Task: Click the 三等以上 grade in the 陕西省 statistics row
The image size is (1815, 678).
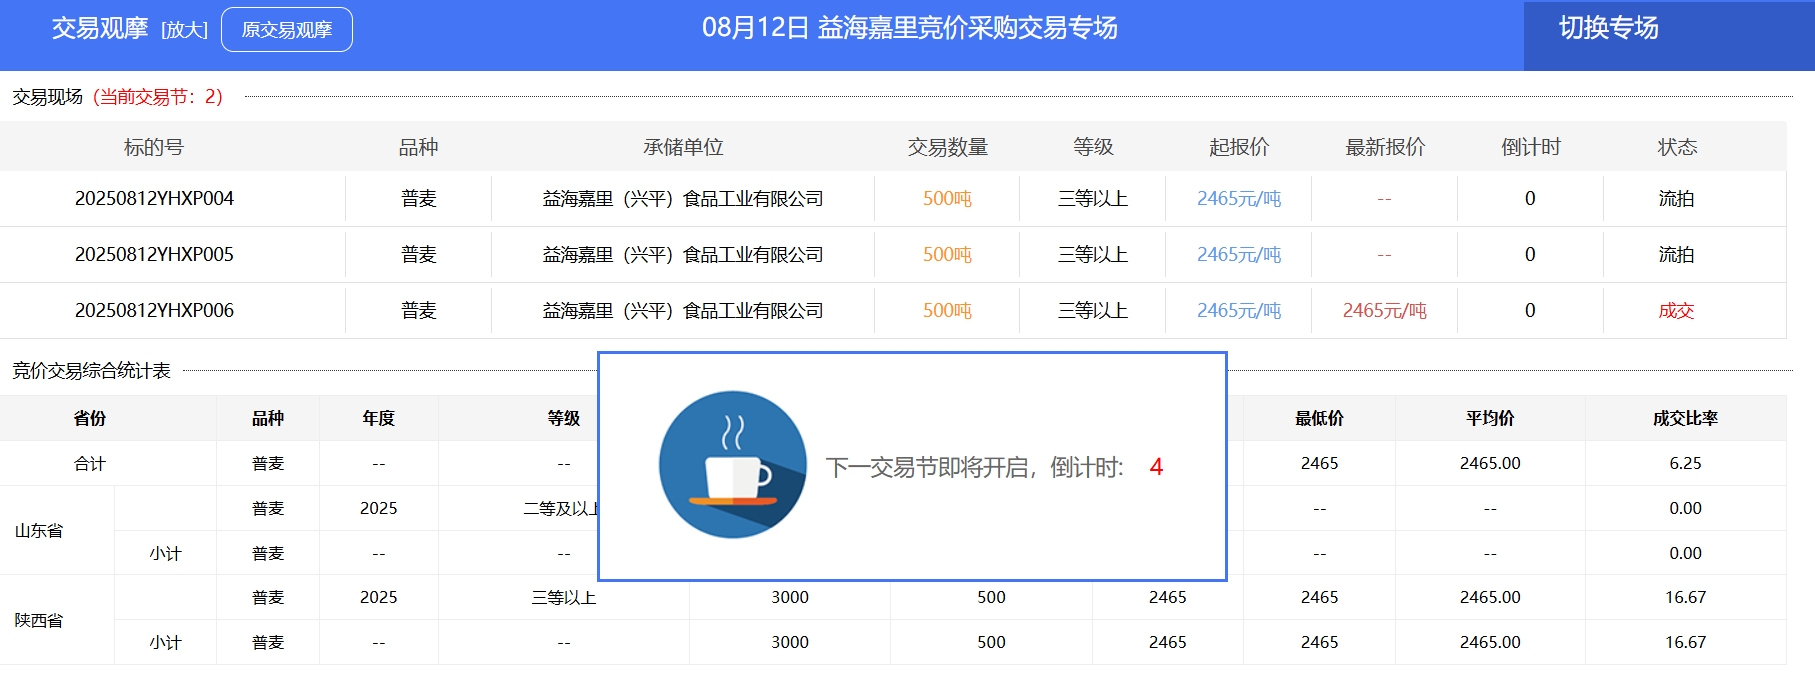Action: (x=564, y=598)
